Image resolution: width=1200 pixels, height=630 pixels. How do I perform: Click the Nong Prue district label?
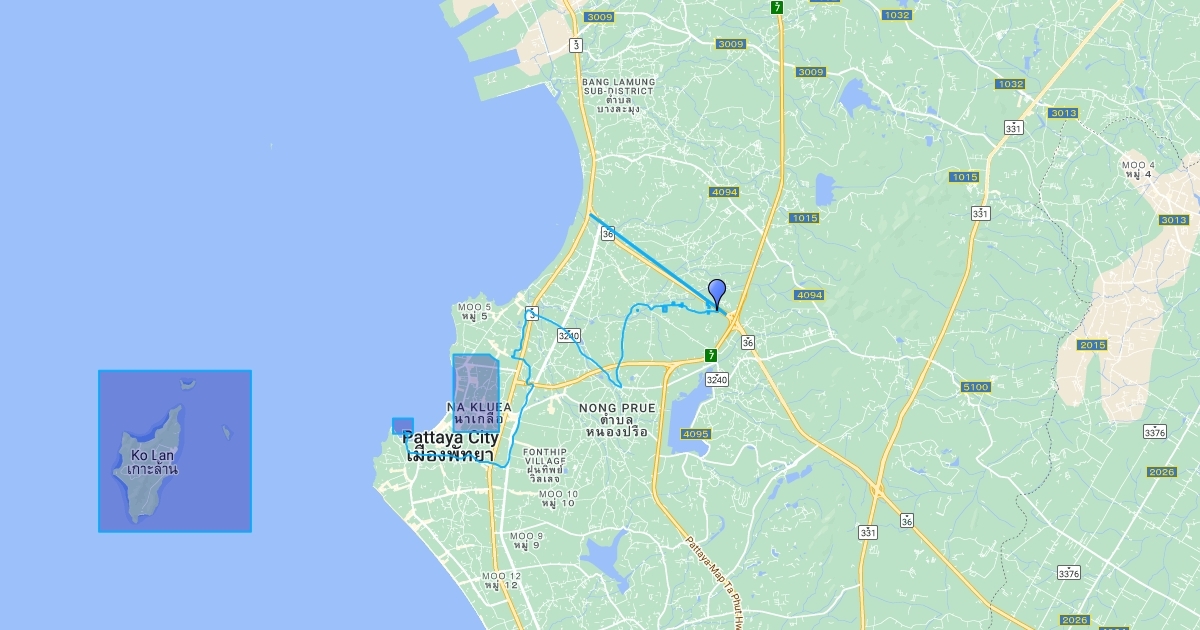[x=617, y=420]
